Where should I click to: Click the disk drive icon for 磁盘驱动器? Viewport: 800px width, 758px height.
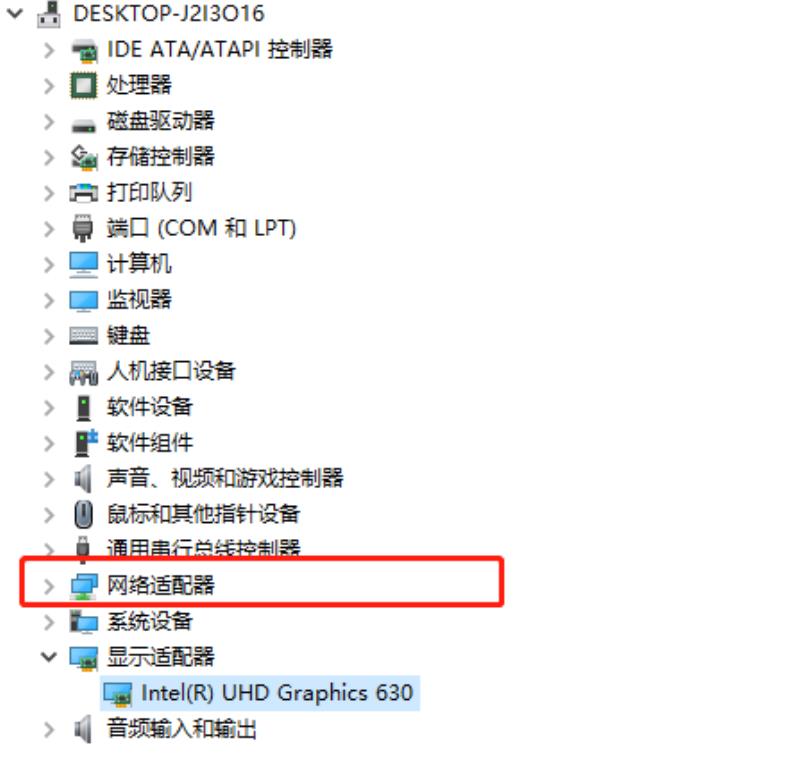coord(83,125)
